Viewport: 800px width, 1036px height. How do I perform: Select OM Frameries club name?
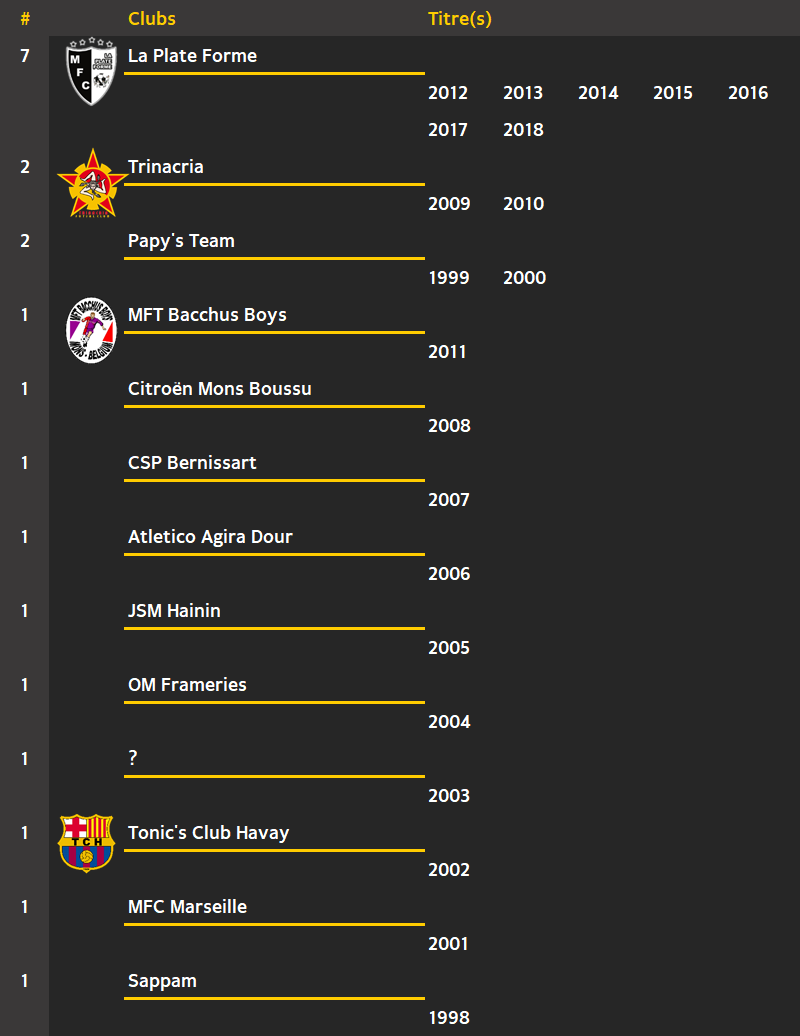tap(187, 684)
